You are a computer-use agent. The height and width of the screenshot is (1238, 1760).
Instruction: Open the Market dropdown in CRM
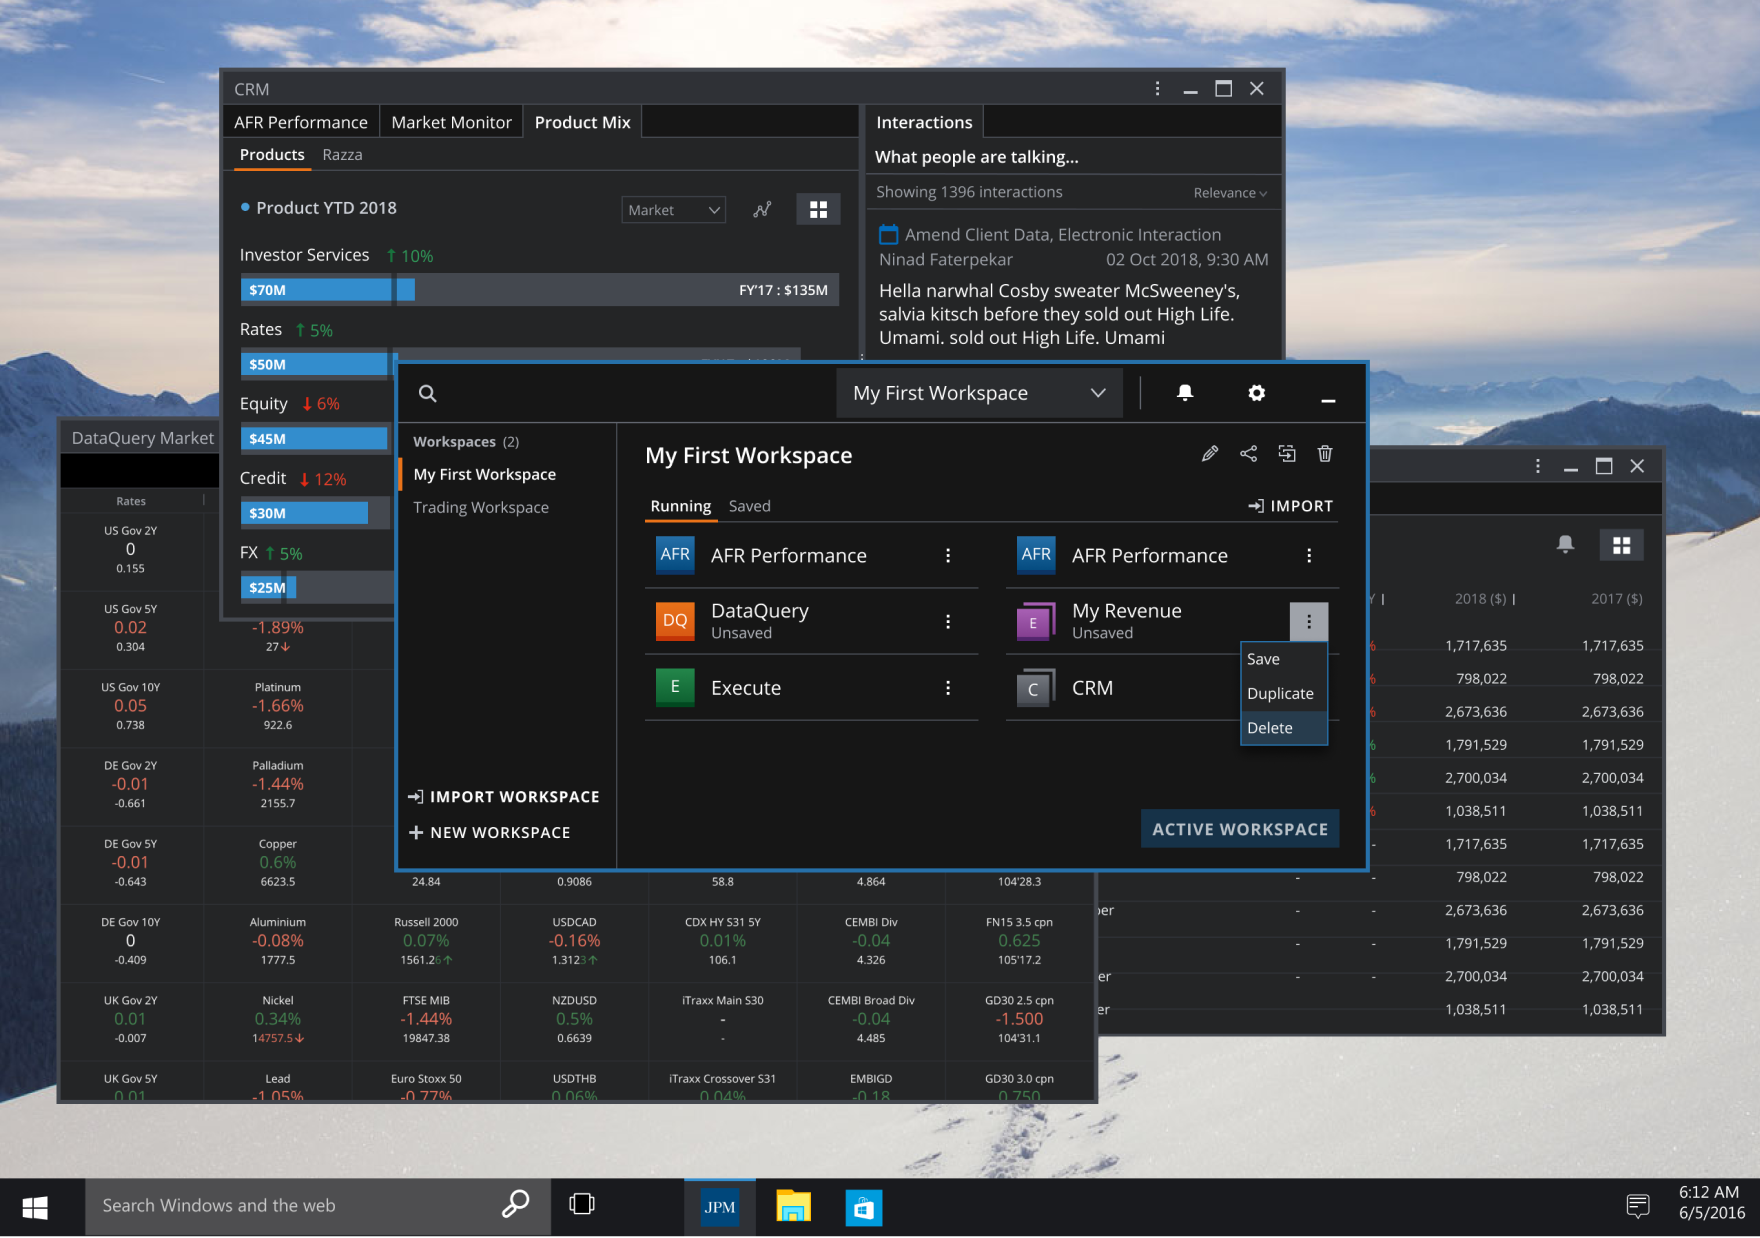tap(674, 210)
